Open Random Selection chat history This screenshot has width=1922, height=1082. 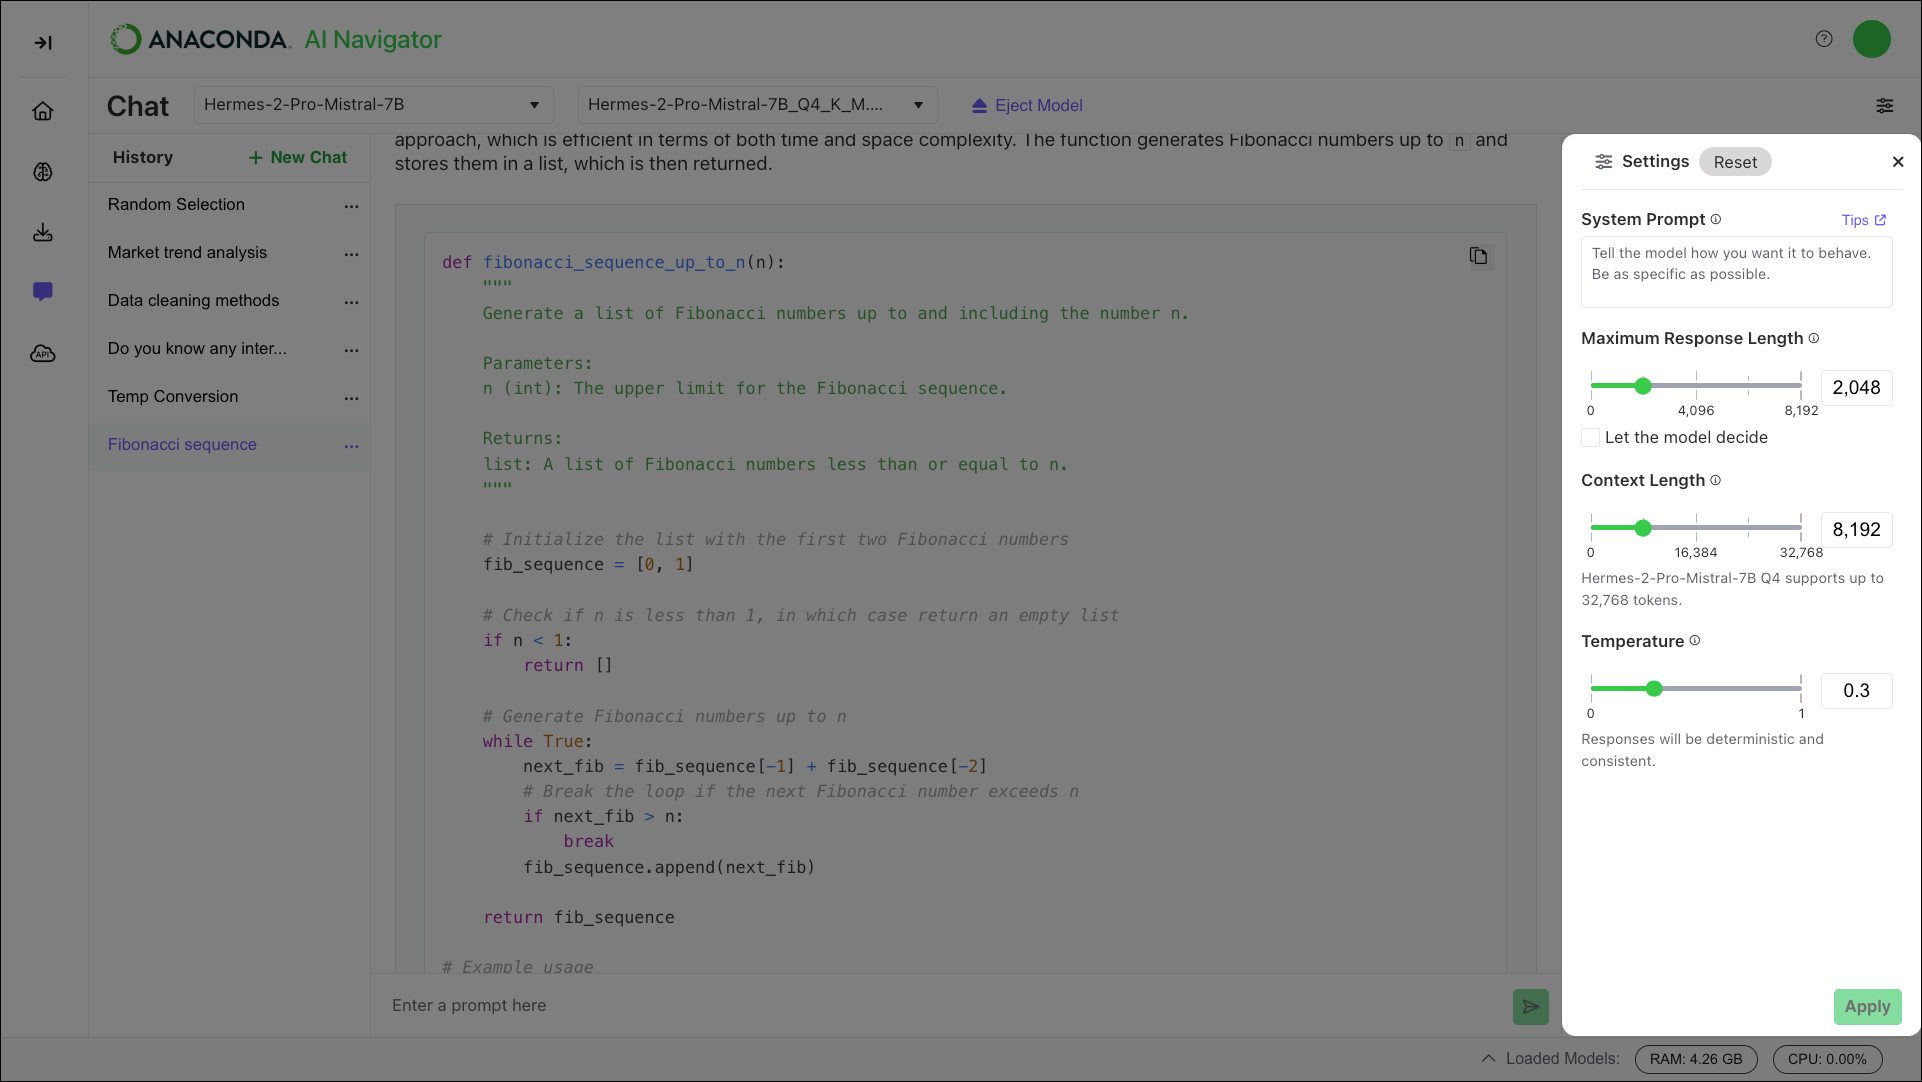[x=176, y=204]
